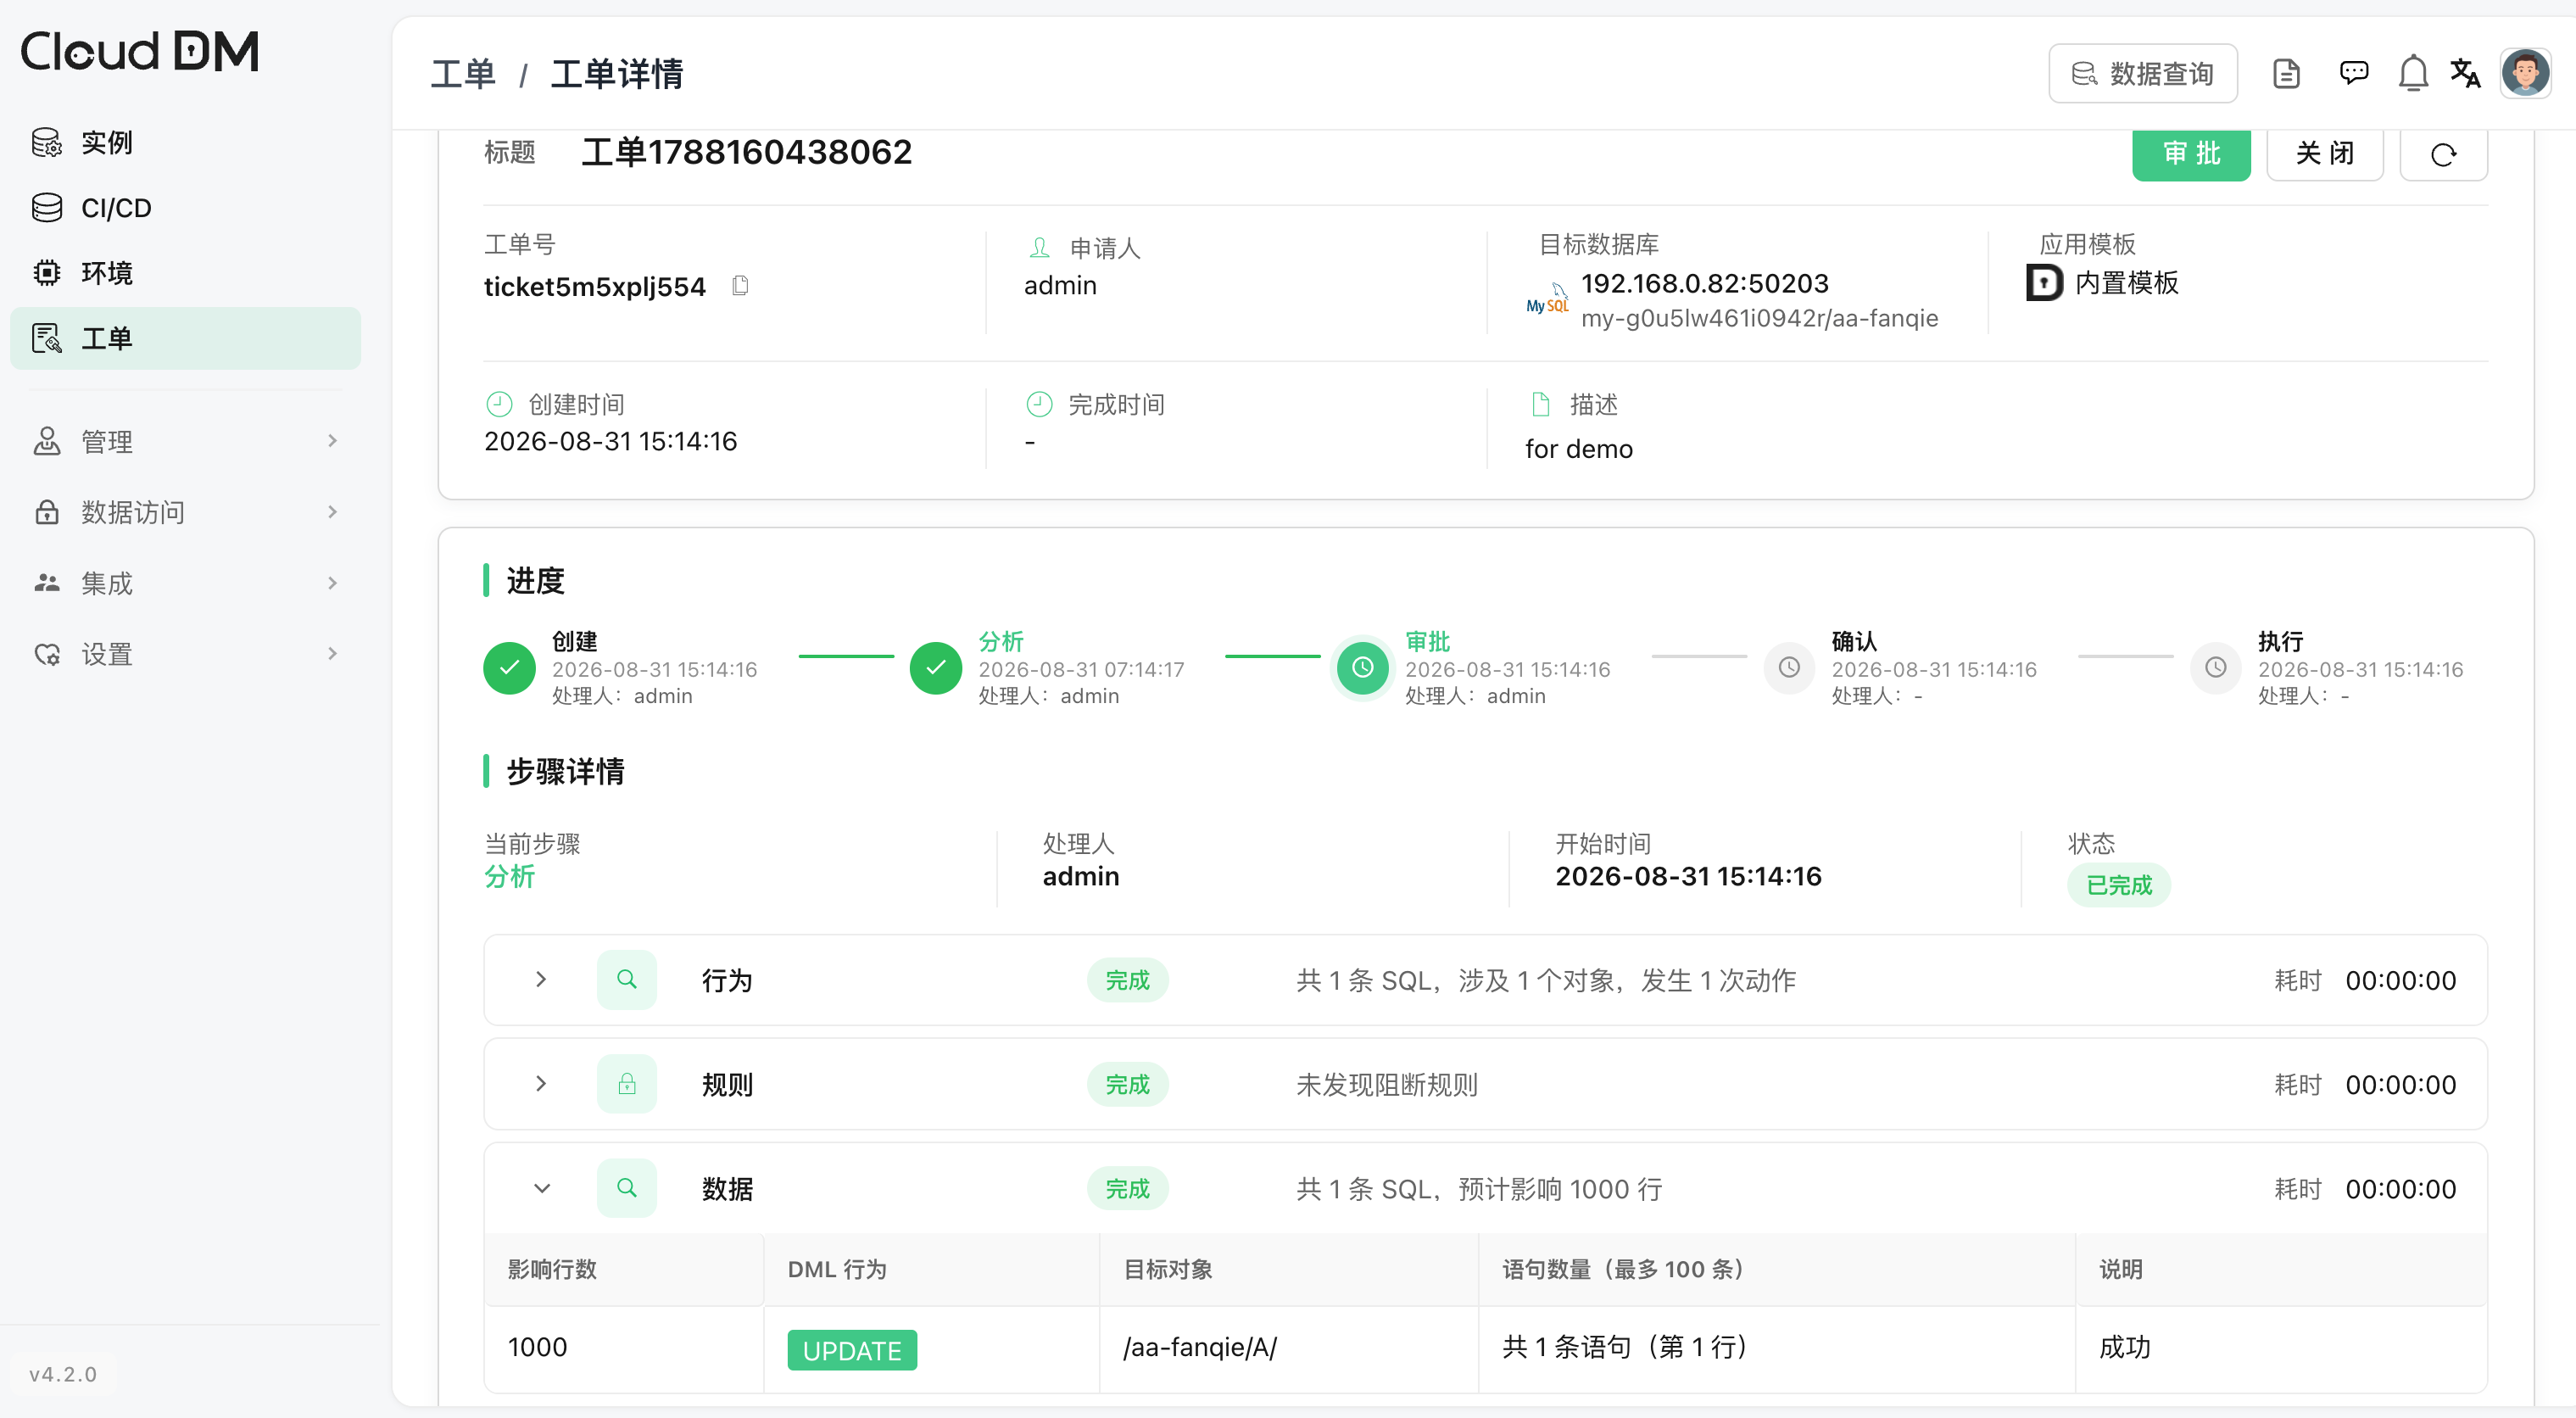Viewport: 2576px width, 1418px height.
Task: Click the 设置 settings icon
Action: [x=47, y=654]
